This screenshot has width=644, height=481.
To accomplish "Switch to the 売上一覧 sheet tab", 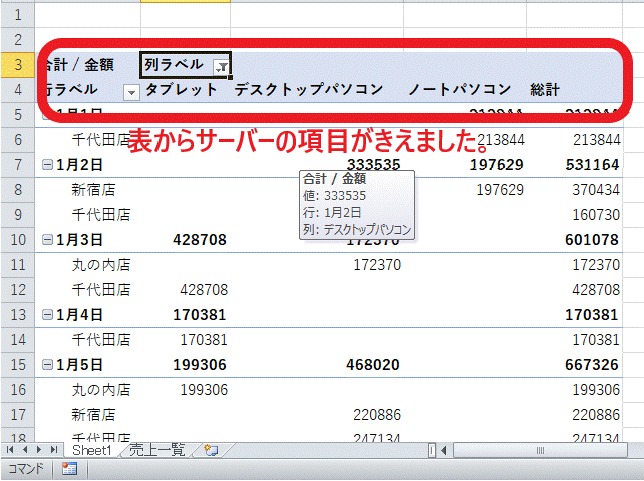I will coord(157,451).
